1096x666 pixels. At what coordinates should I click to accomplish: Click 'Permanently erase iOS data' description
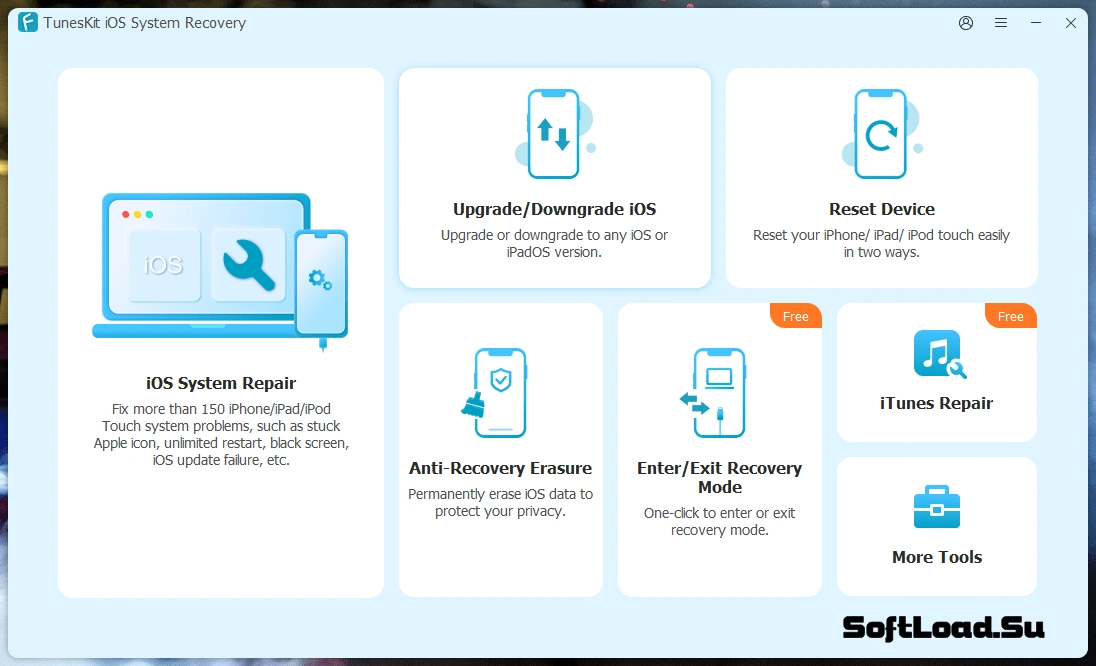(x=500, y=502)
